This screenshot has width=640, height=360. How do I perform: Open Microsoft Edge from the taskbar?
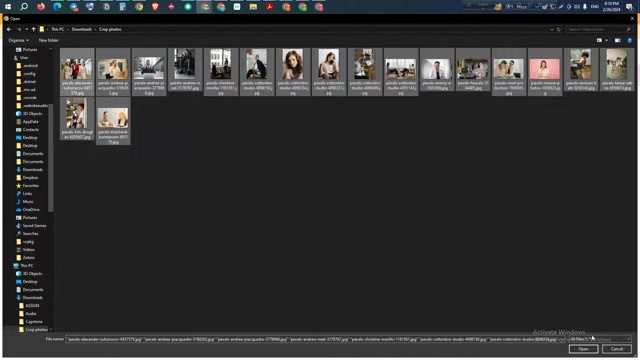(57, 7)
